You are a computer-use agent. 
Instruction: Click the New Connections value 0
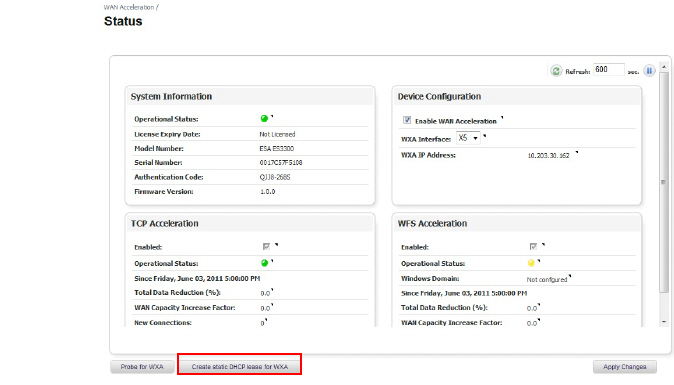click(x=262, y=323)
